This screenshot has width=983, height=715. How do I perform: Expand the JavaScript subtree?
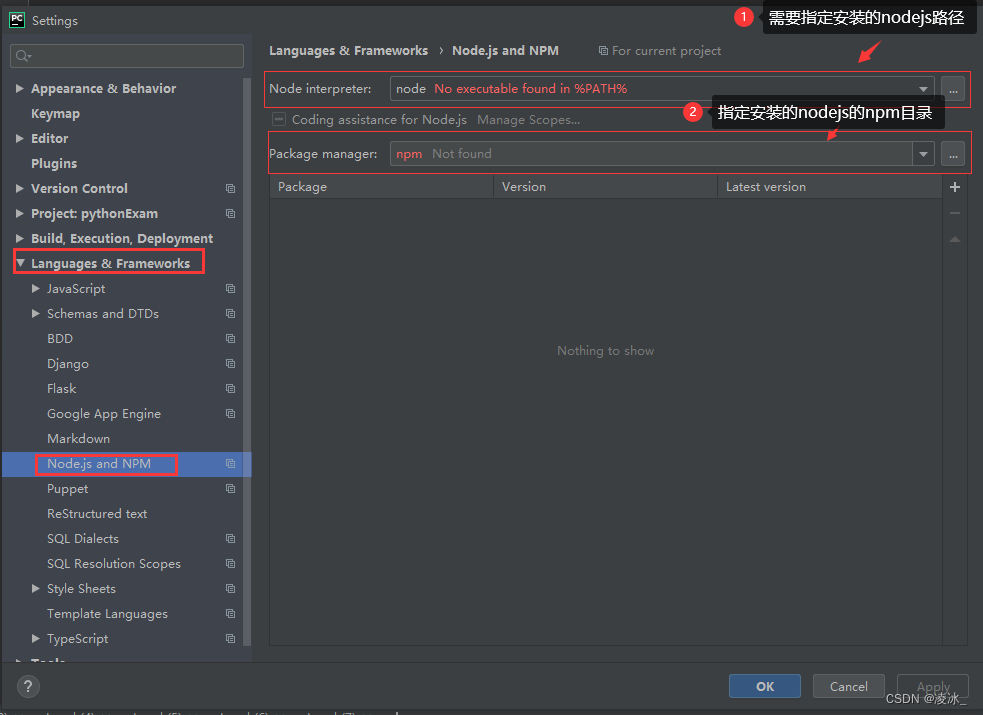36,288
